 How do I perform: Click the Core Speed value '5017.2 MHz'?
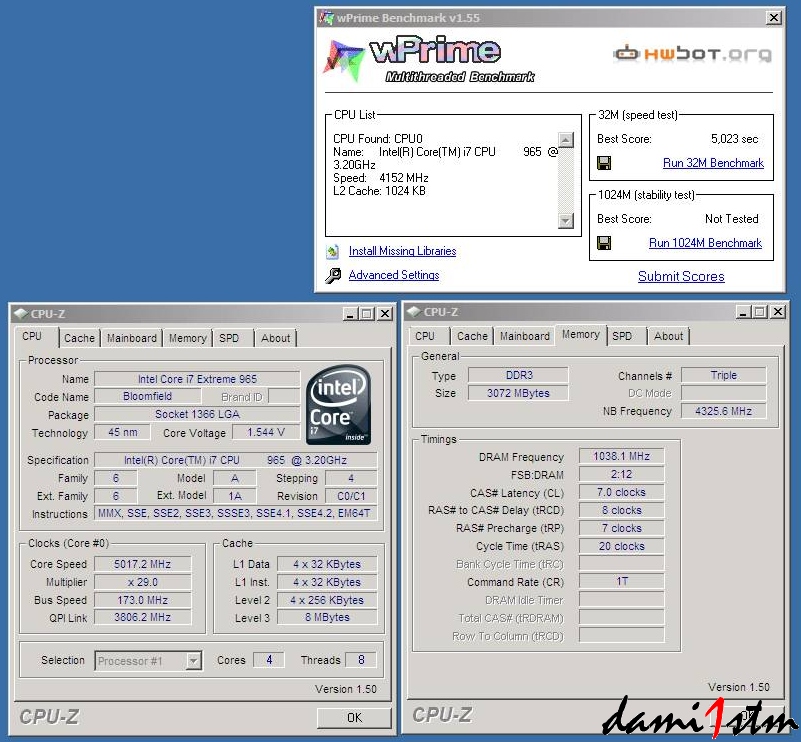point(143,564)
